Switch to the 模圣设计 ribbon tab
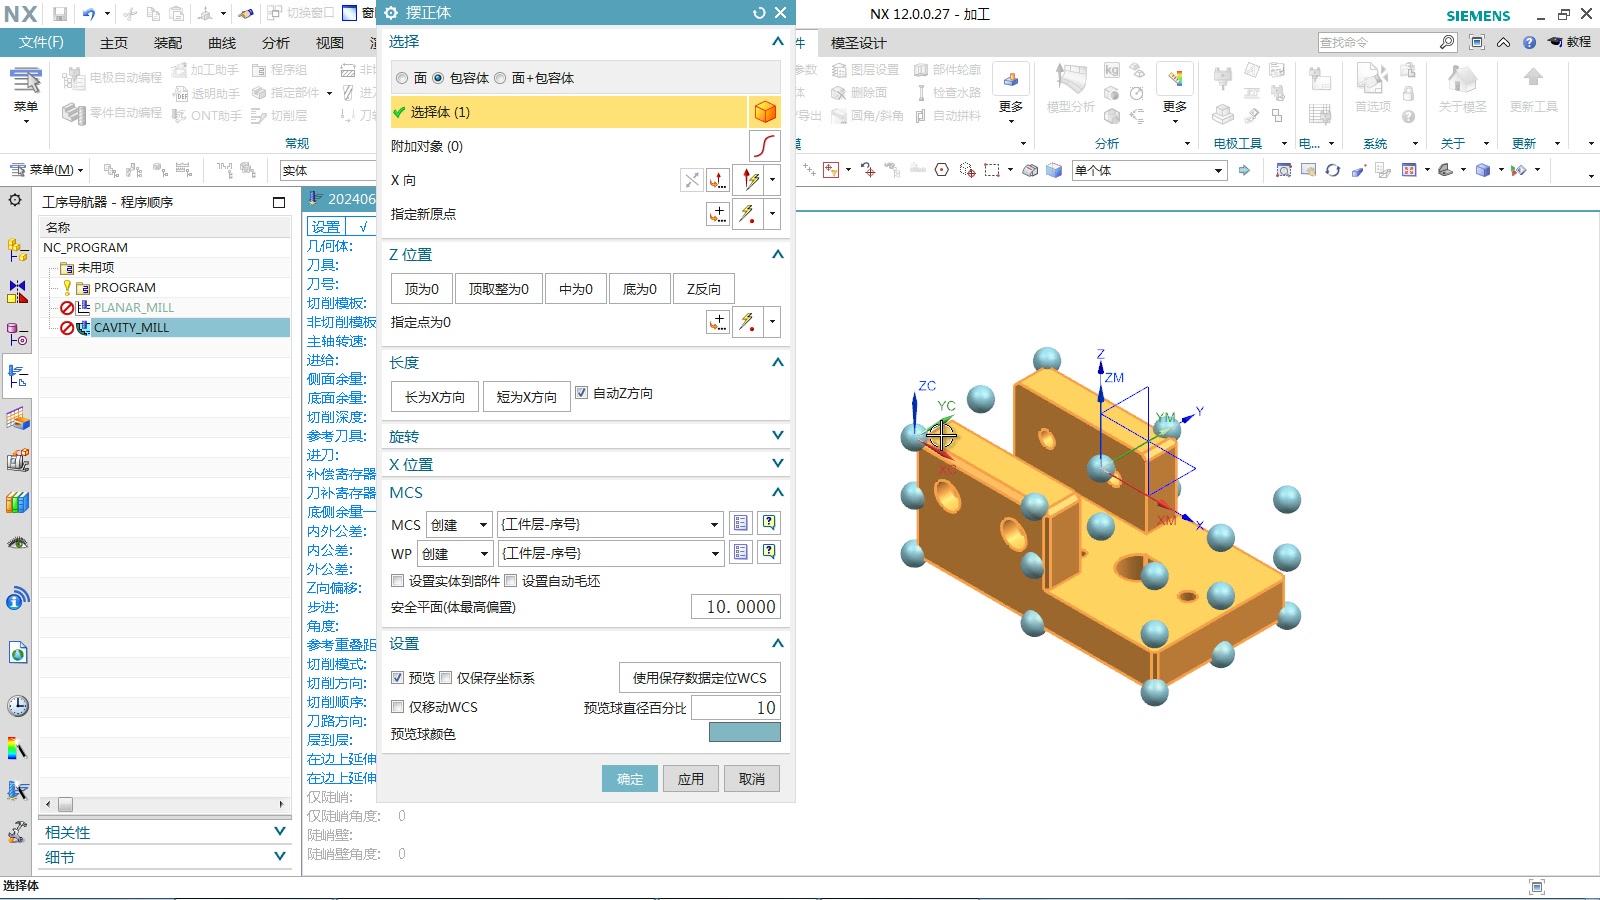 click(858, 43)
